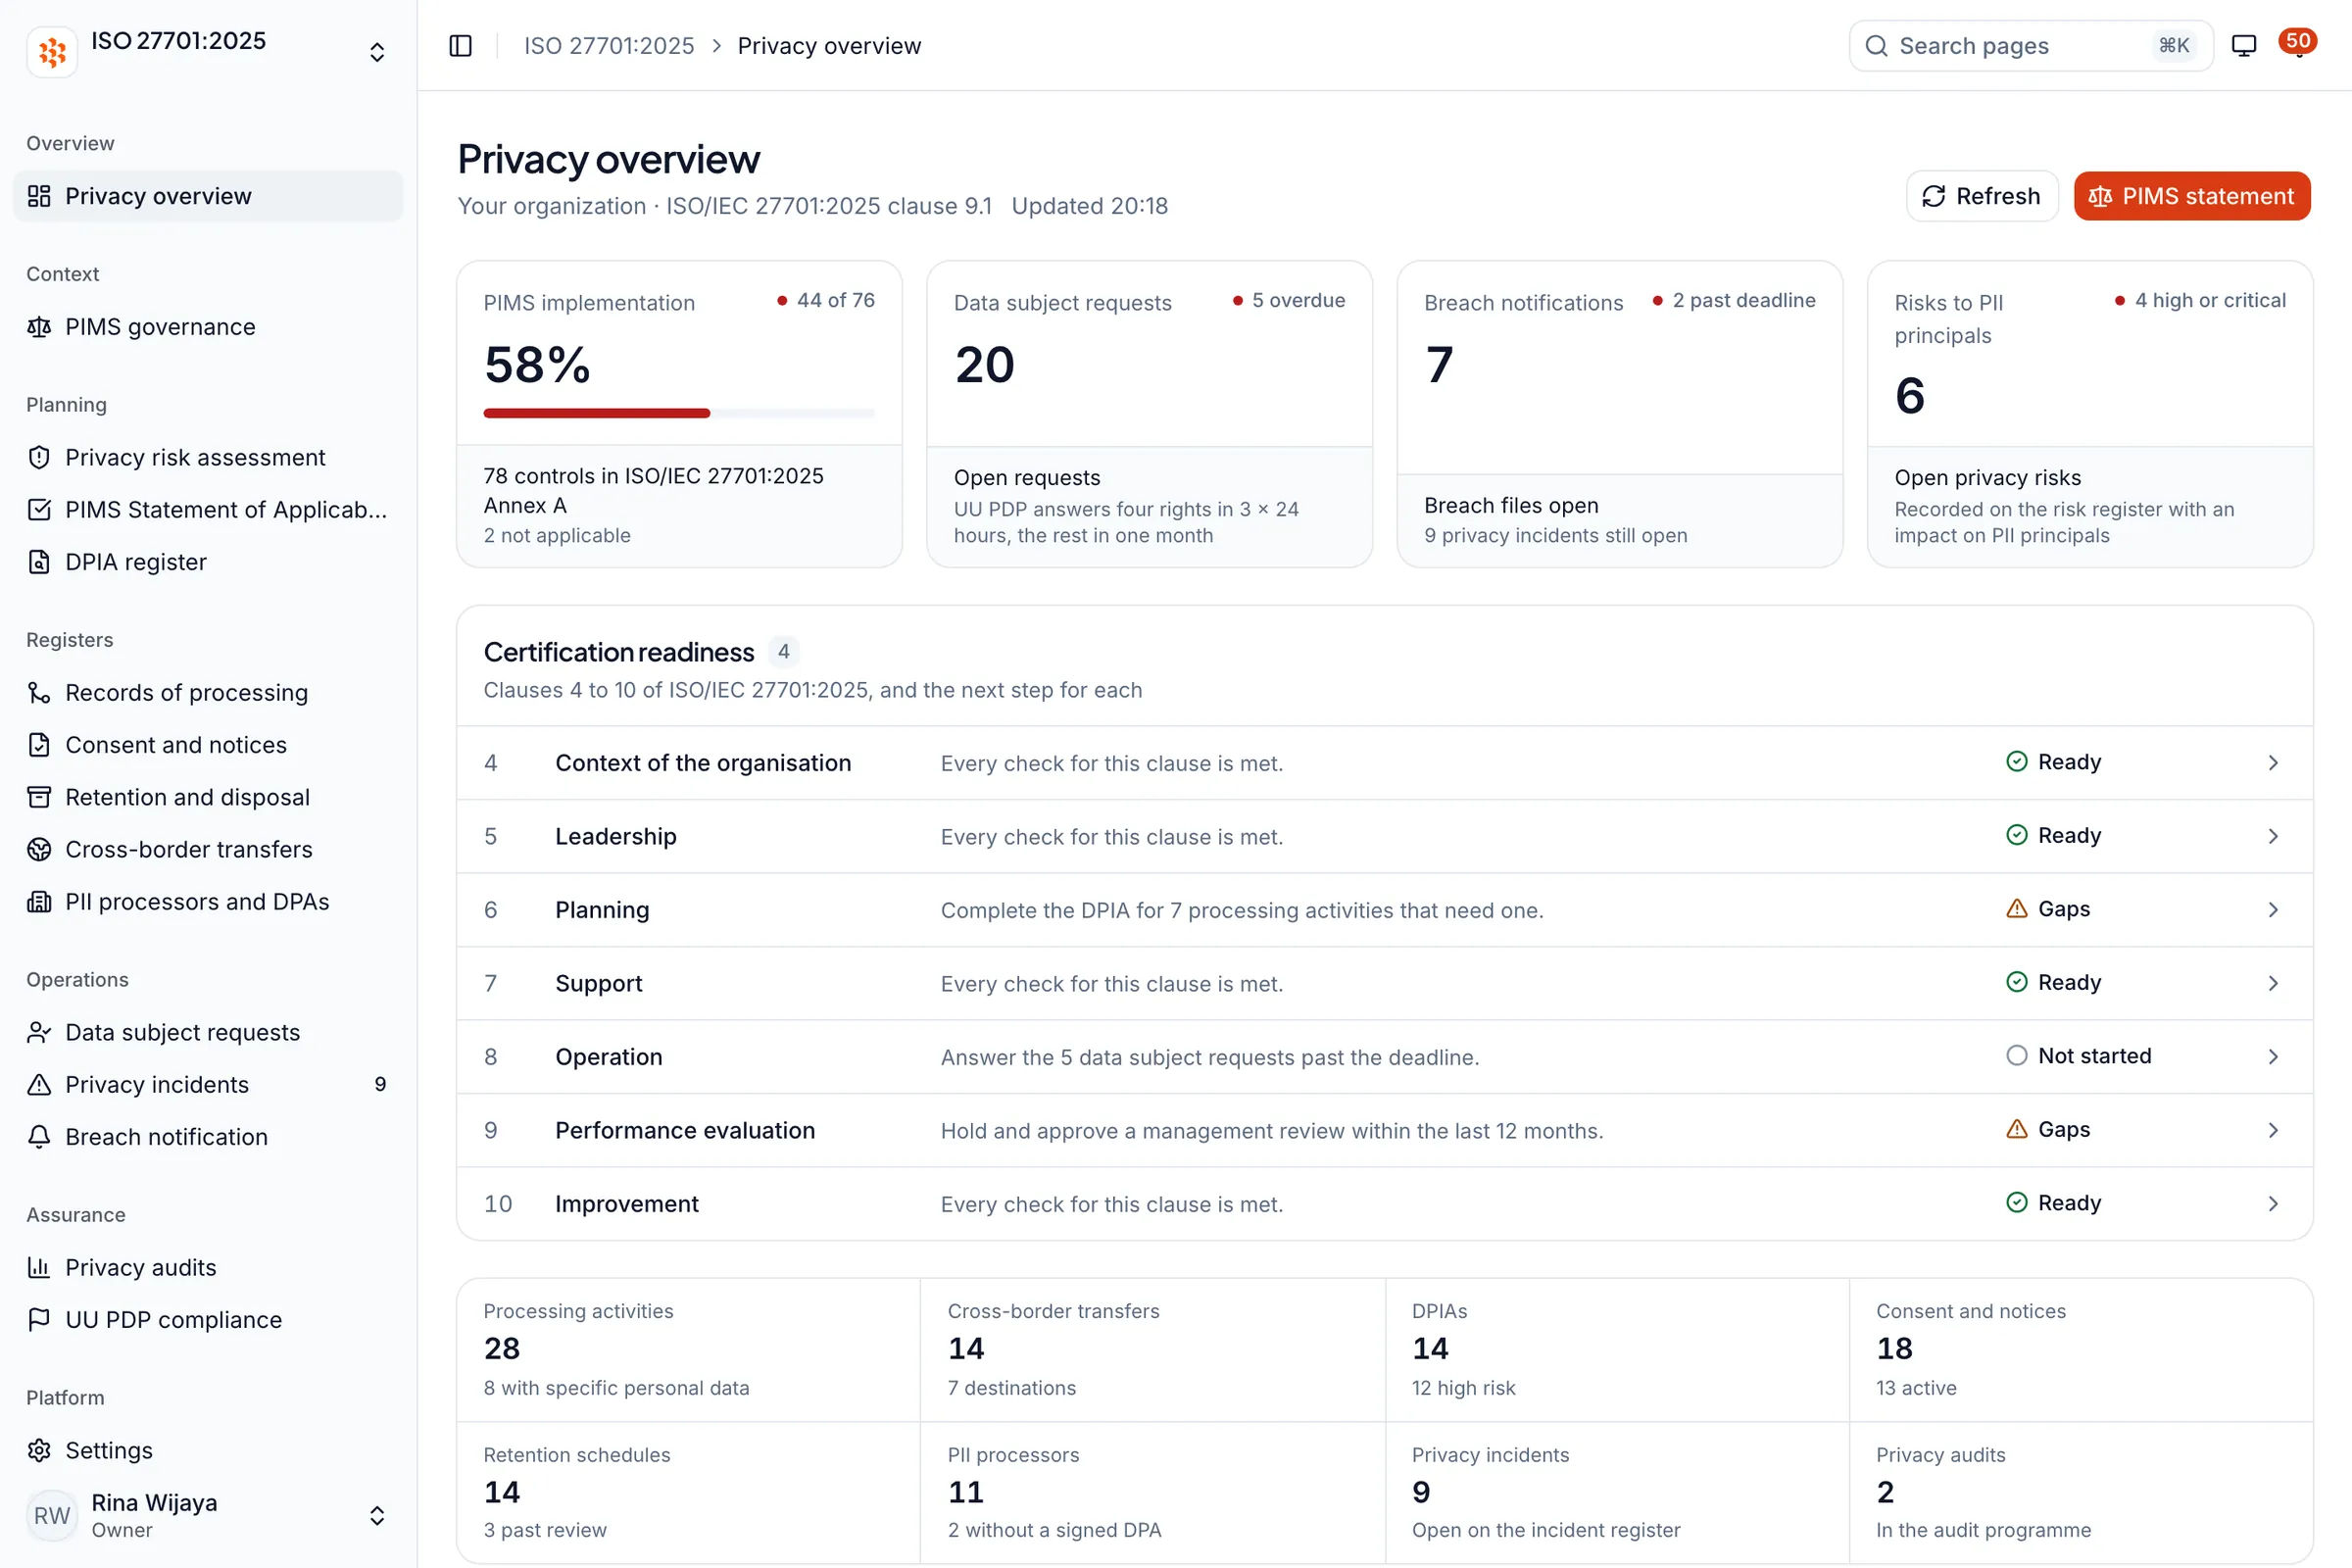Open the Breach notifications card showing 7
Viewport: 2352px width, 1568px height.
1620,414
